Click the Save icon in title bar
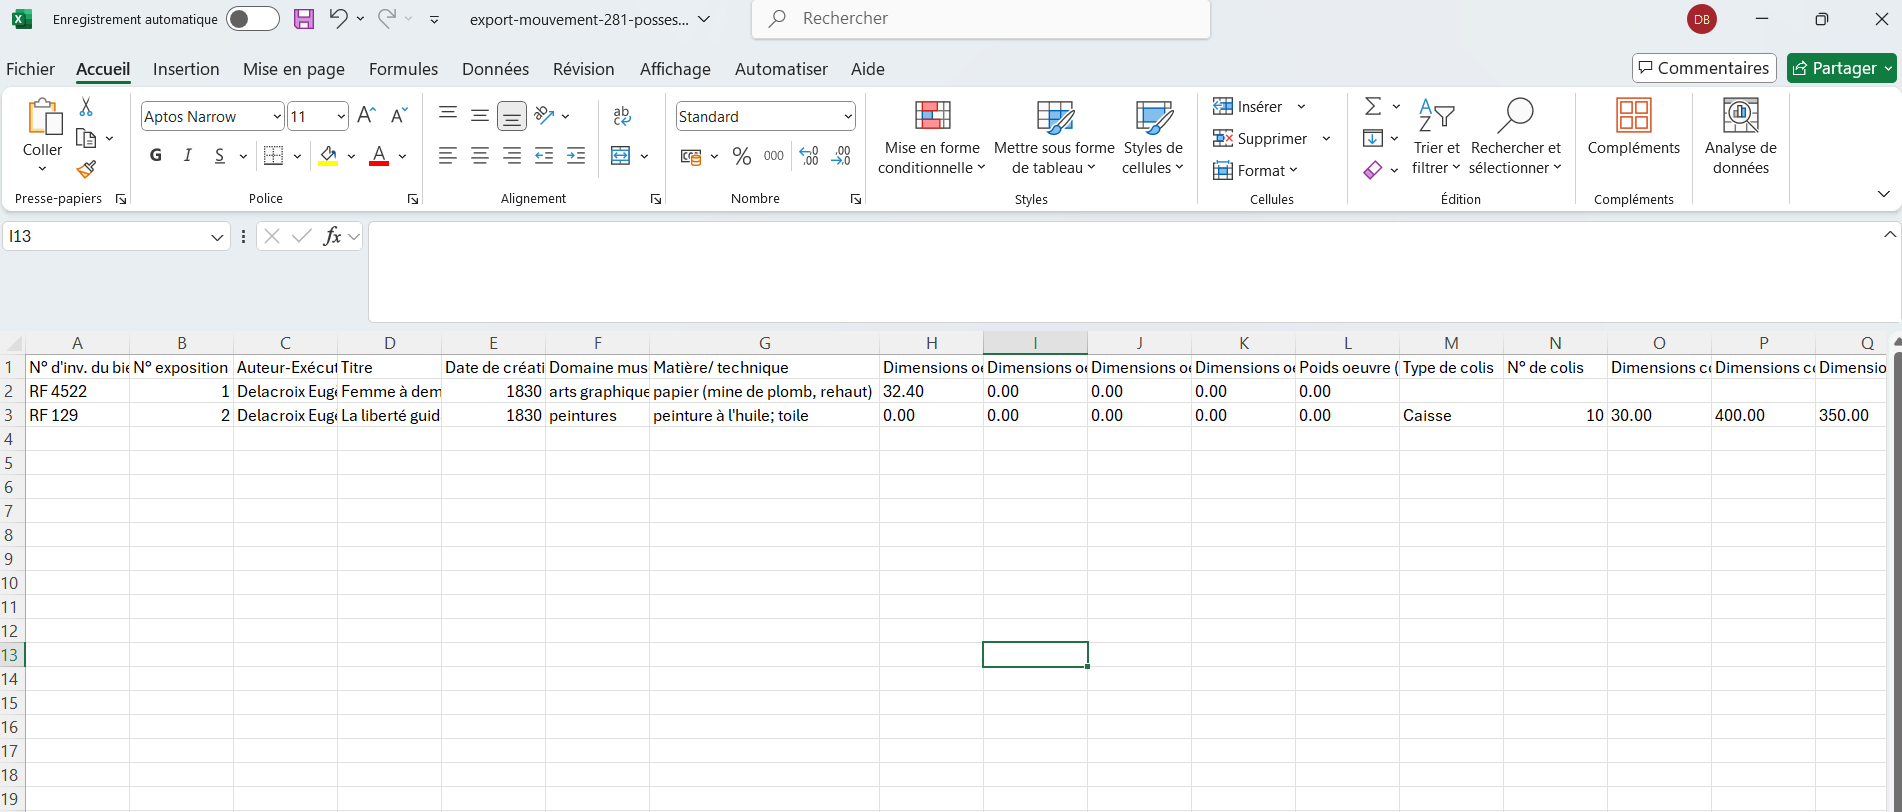The height and width of the screenshot is (812, 1902). tap(304, 19)
